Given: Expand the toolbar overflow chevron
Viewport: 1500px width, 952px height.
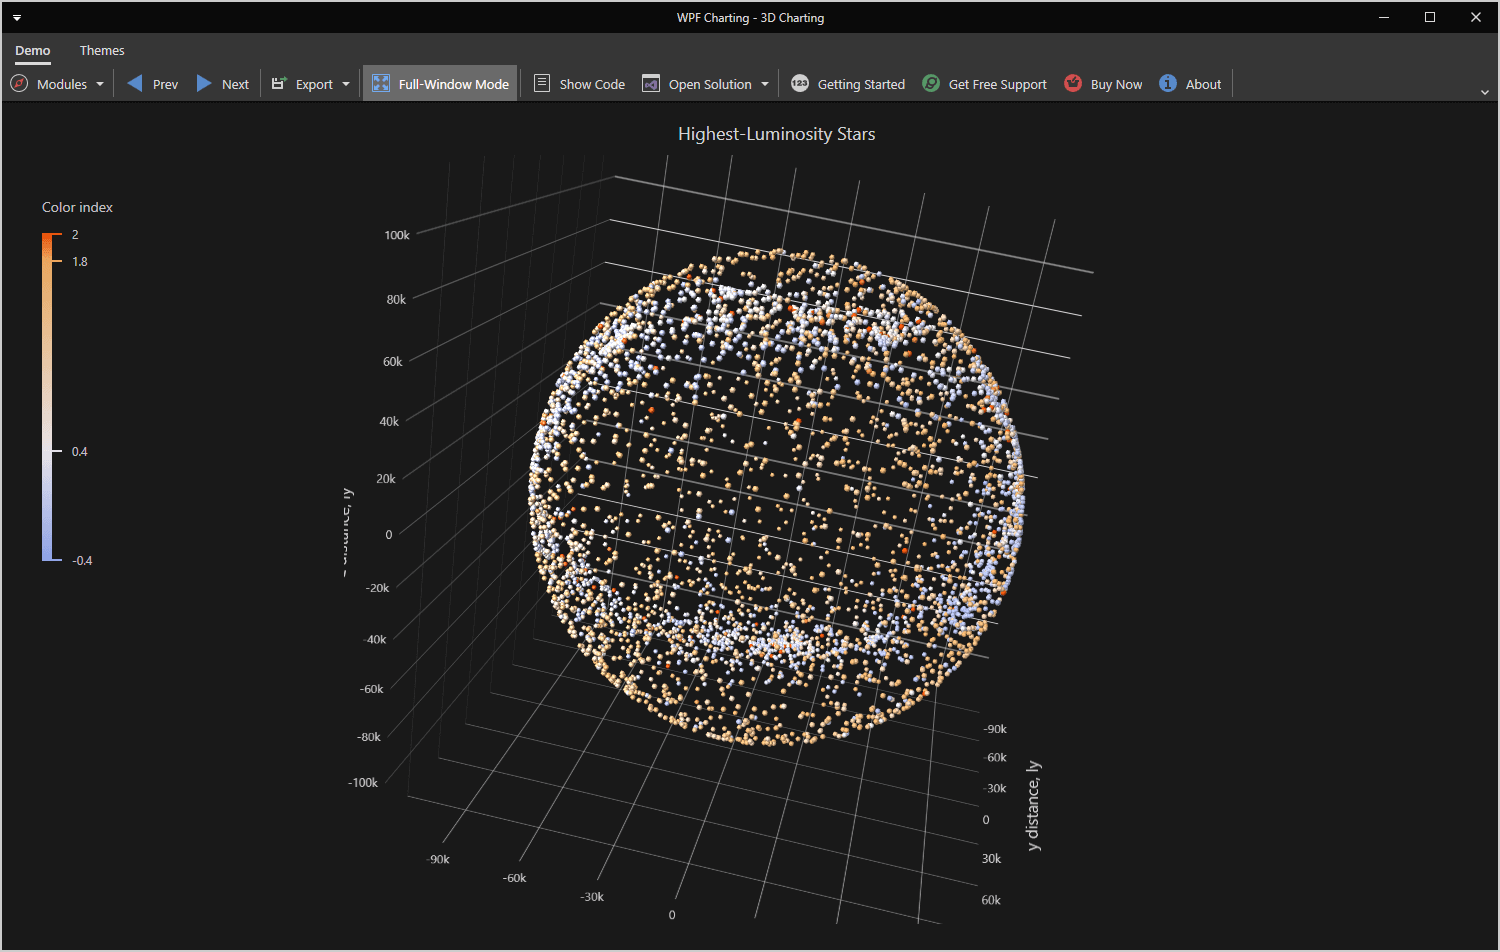Looking at the screenshot, I should [1485, 92].
